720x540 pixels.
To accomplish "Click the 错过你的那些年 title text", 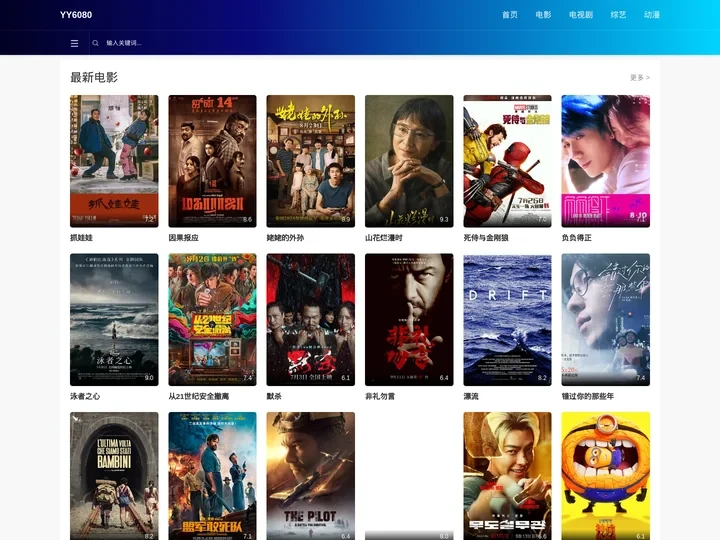I will 588,396.
